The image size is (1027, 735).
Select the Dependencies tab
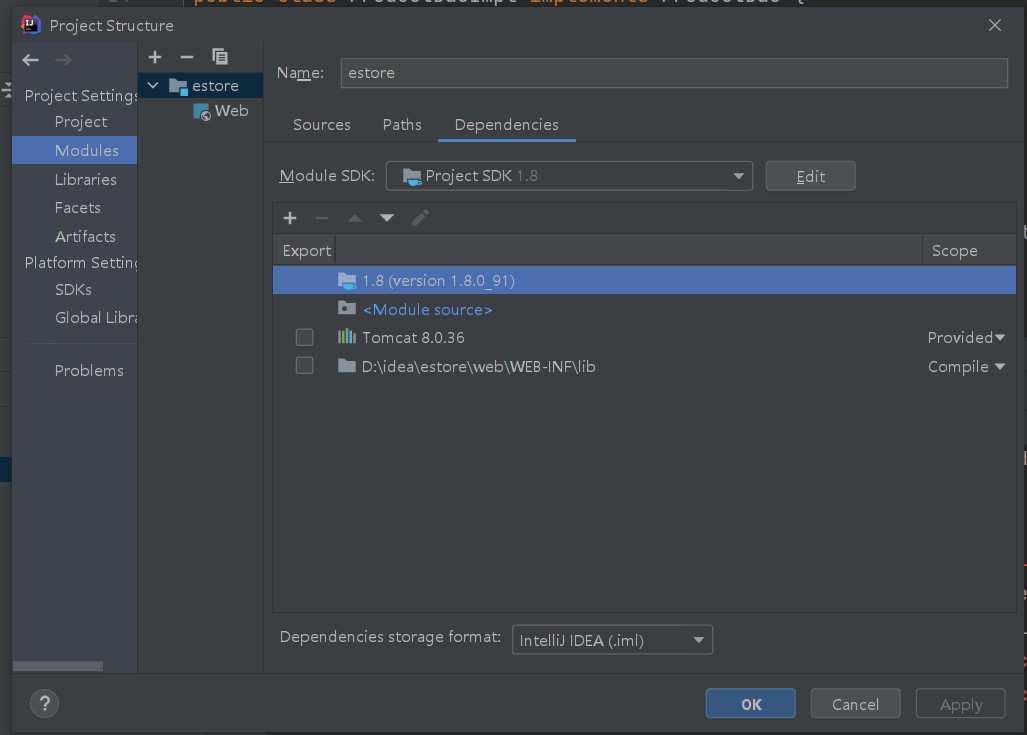click(x=506, y=124)
